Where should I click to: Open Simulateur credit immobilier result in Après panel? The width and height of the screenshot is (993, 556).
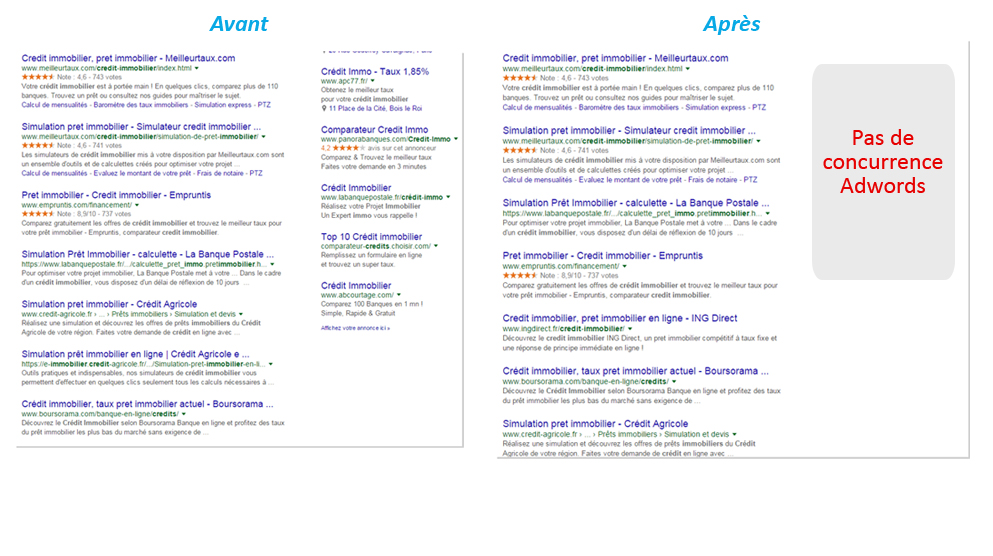pyautogui.click(x=629, y=130)
